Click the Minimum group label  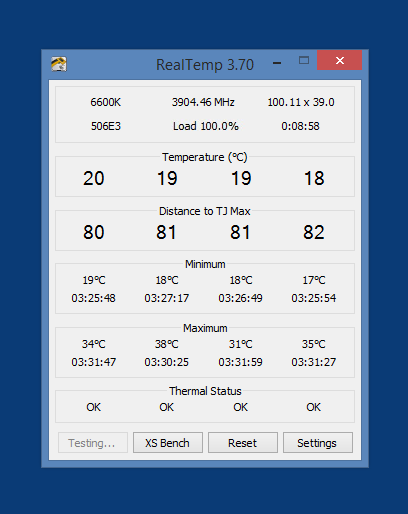pos(205,264)
